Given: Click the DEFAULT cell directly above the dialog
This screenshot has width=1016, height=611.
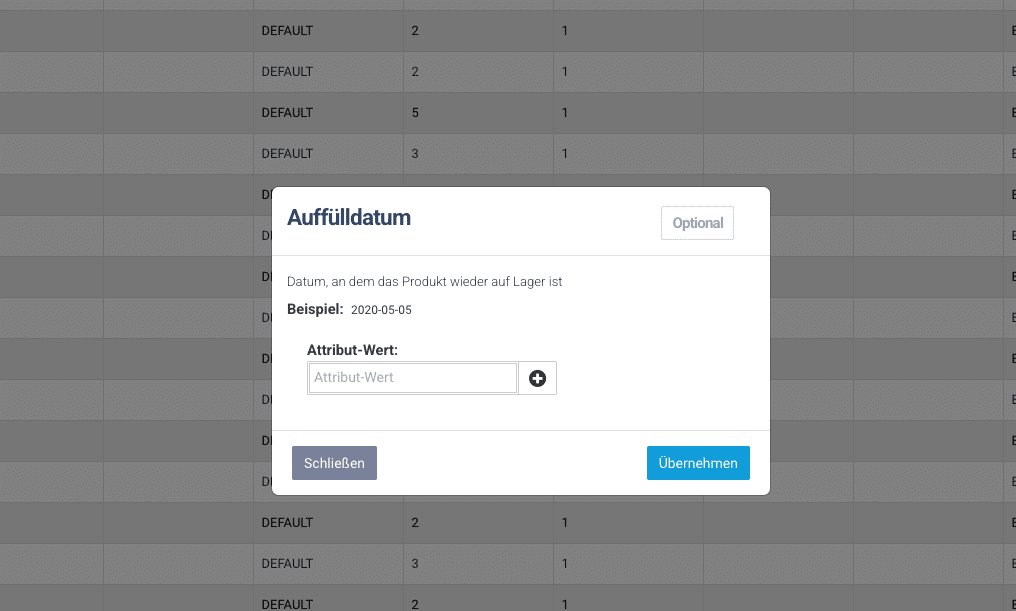Looking at the screenshot, I should pyautogui.click(x=287, y=154).
